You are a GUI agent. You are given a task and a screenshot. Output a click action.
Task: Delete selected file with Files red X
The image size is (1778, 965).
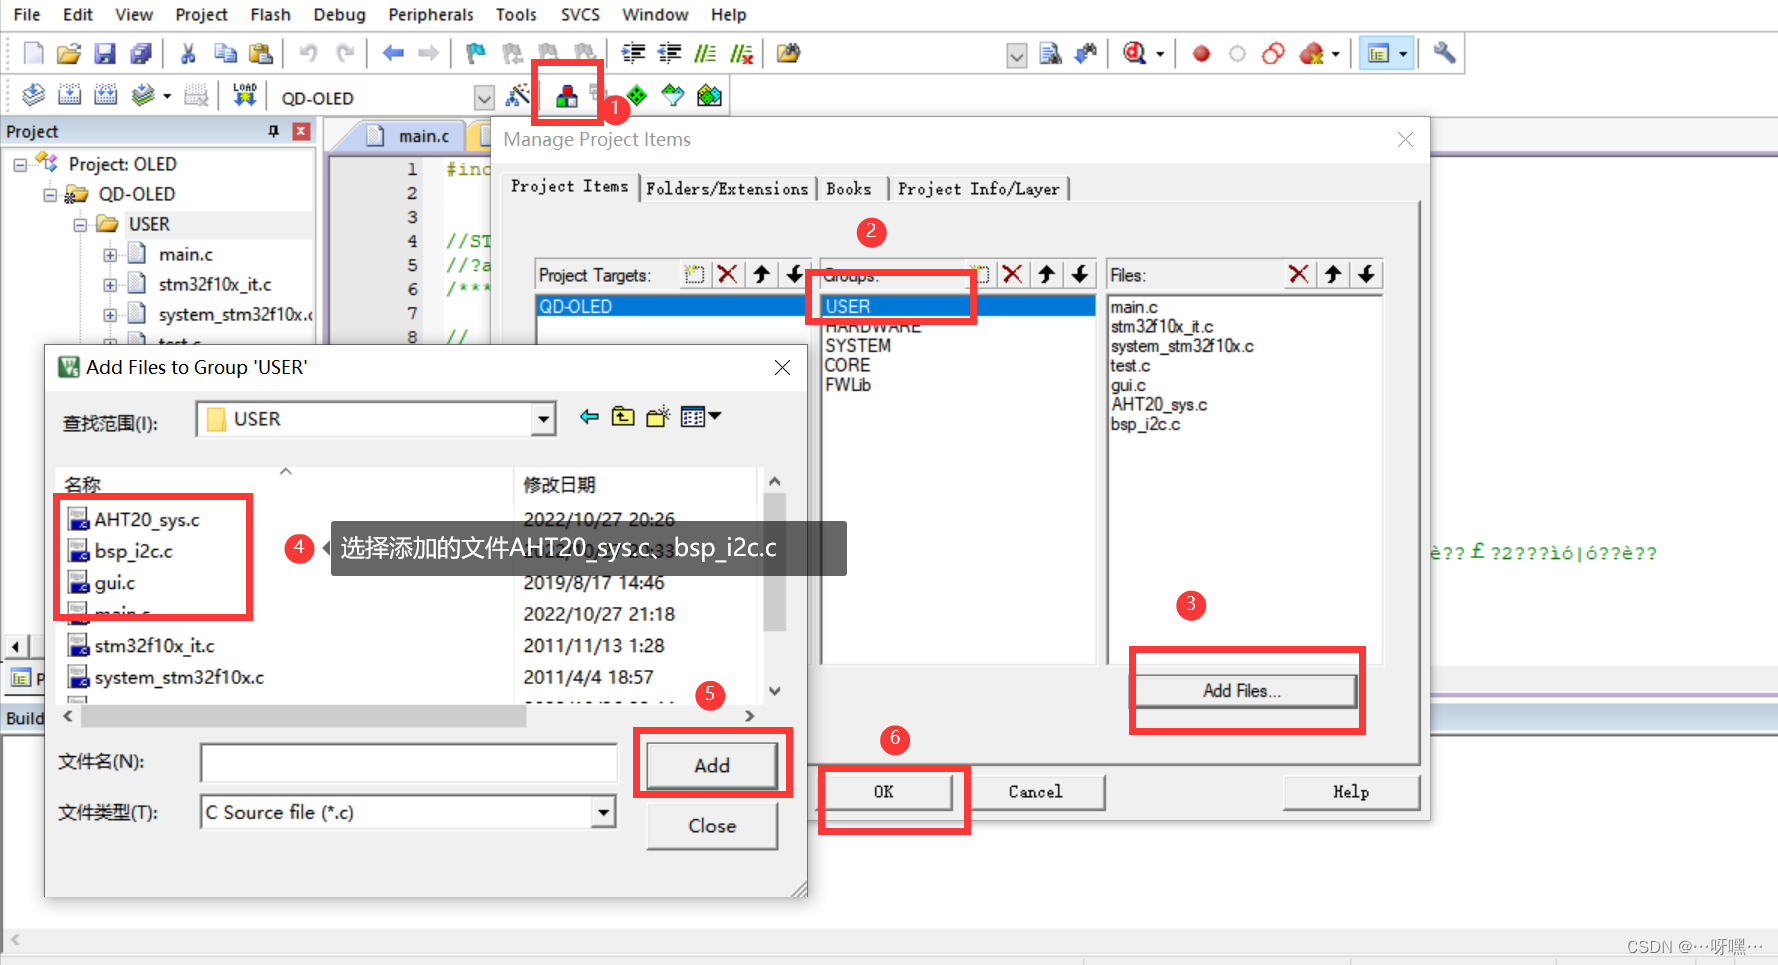point(1299,274)
